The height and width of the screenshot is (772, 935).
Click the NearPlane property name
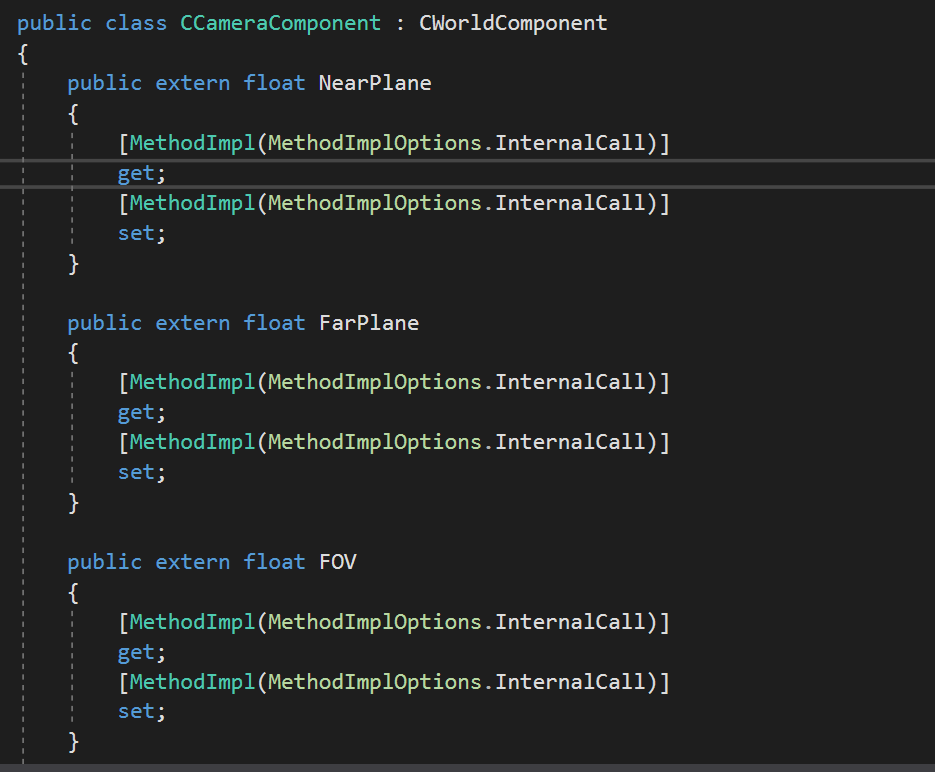[x=374, y=83]
